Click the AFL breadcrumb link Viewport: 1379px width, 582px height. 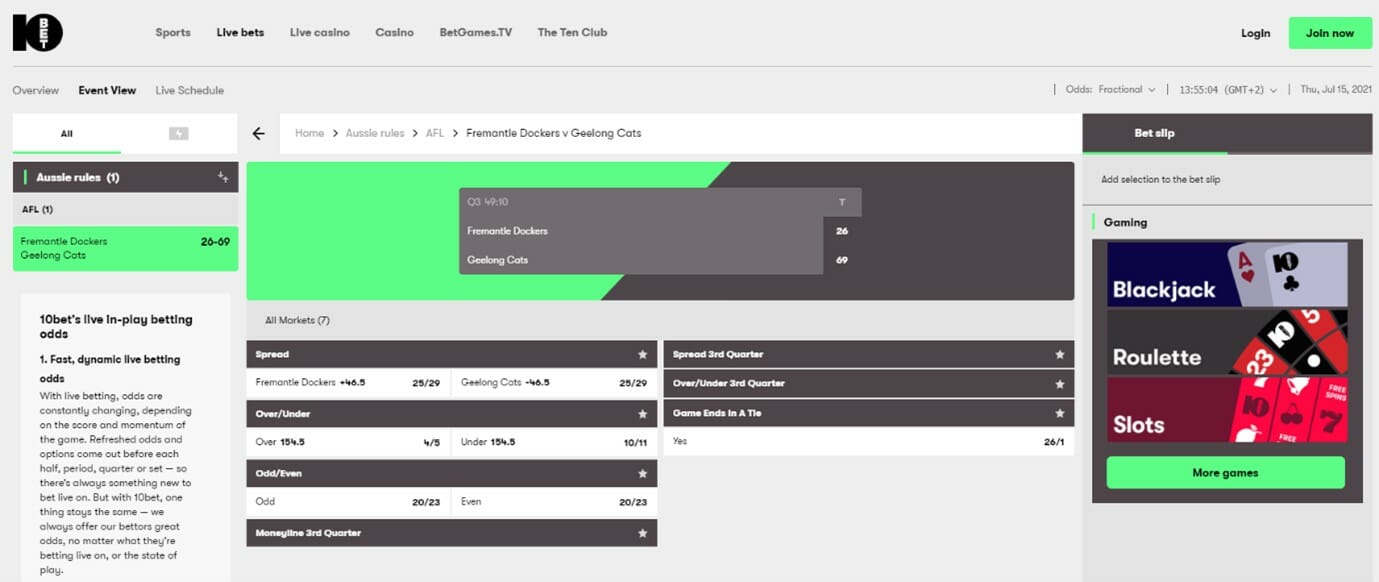click(x=435, y=133)
